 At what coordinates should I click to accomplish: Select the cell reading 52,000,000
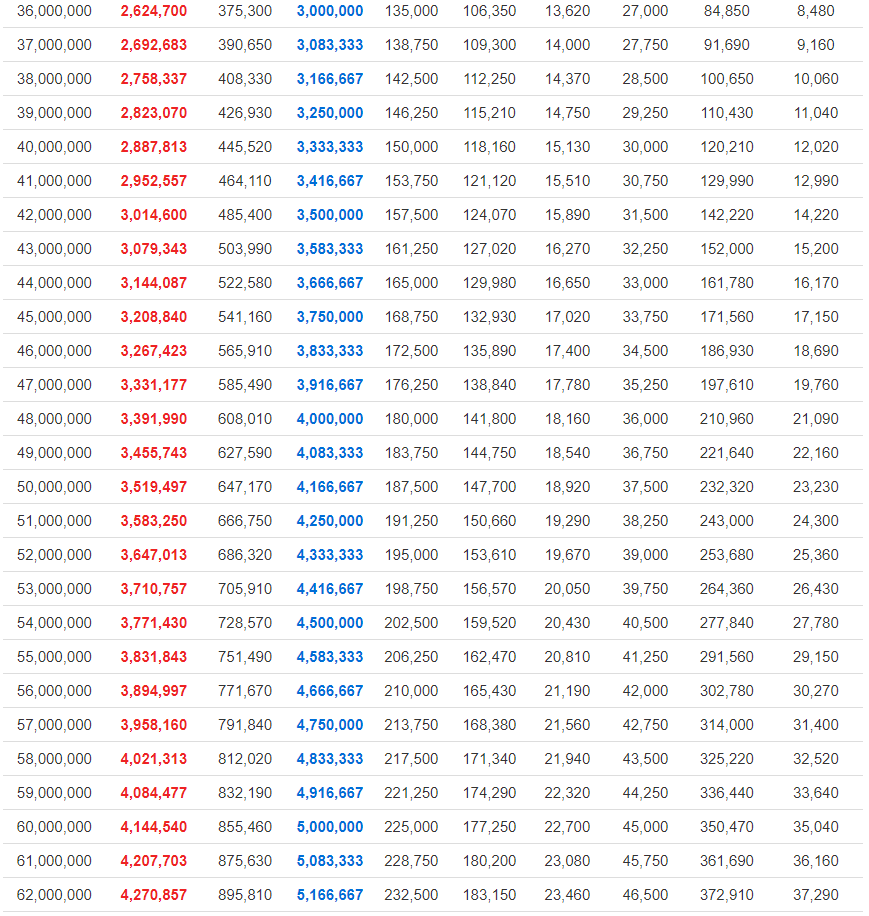point(54,555)
